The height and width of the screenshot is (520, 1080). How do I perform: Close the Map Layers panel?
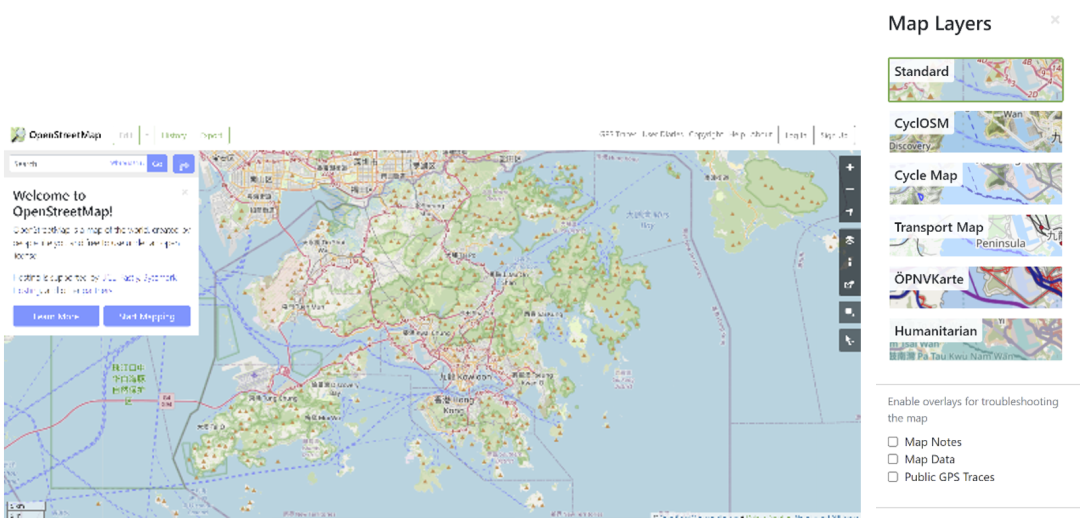1055,20
